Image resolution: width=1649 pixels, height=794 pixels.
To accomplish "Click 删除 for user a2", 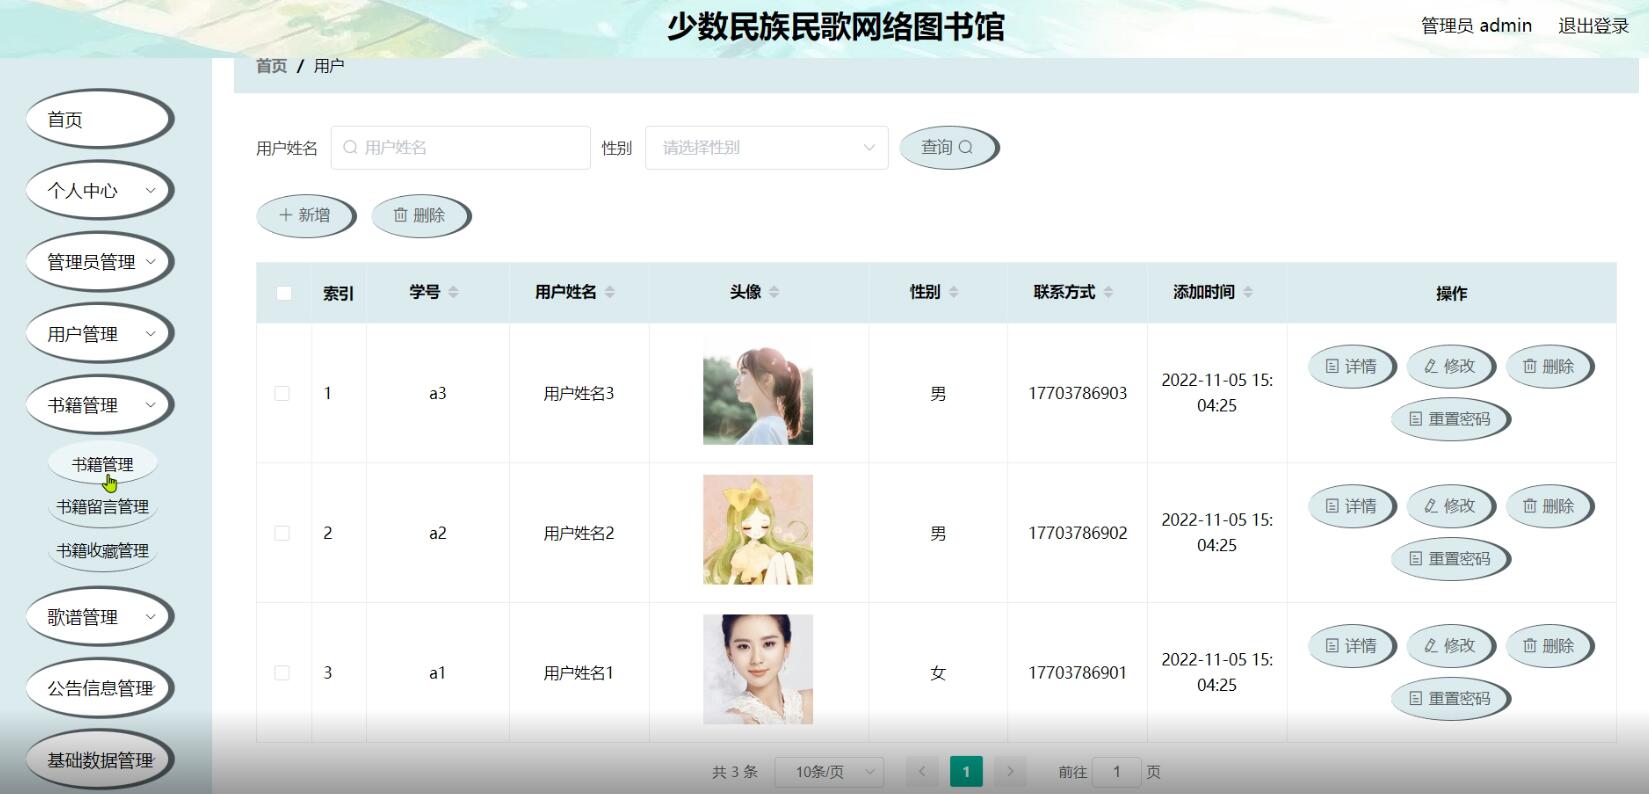I will (x=1549, y=507).
